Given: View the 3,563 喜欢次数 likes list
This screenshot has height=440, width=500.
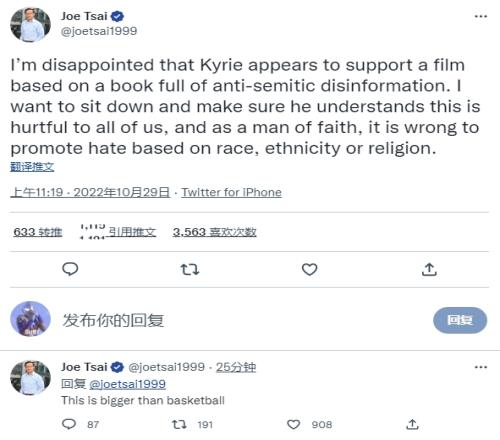Looking at the screenshot, I should (214, 232).
